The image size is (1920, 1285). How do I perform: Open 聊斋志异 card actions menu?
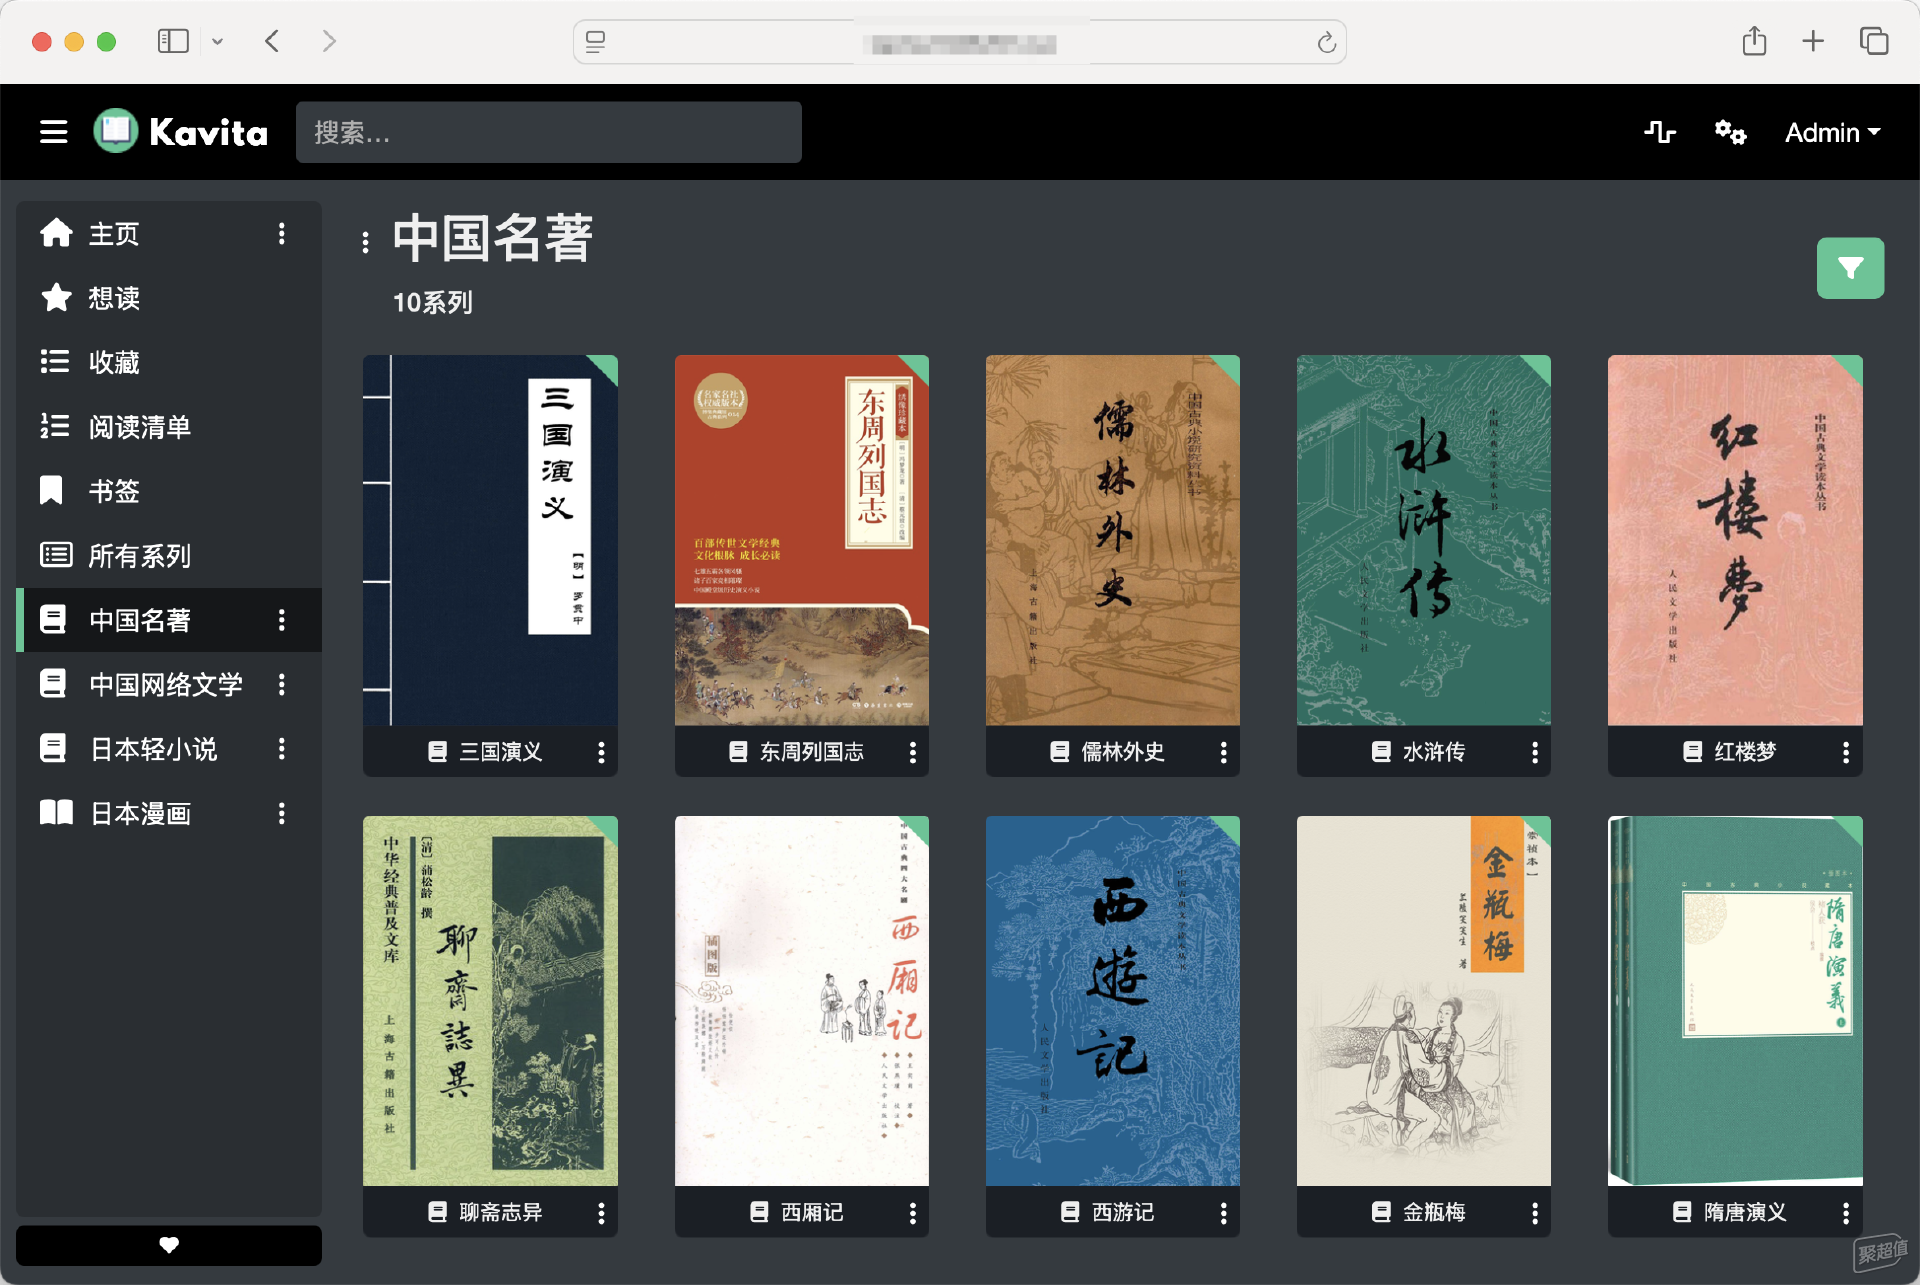[601, 1213]
